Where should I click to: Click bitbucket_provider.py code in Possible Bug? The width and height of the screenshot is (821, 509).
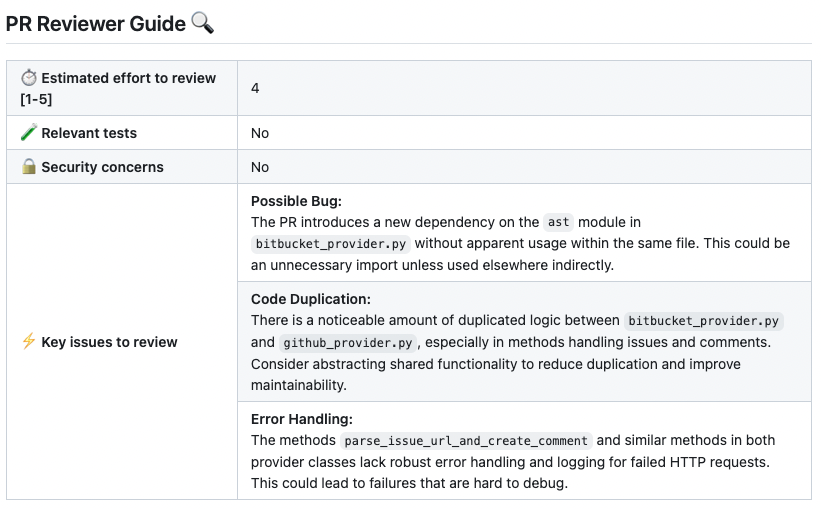[331, 244]
